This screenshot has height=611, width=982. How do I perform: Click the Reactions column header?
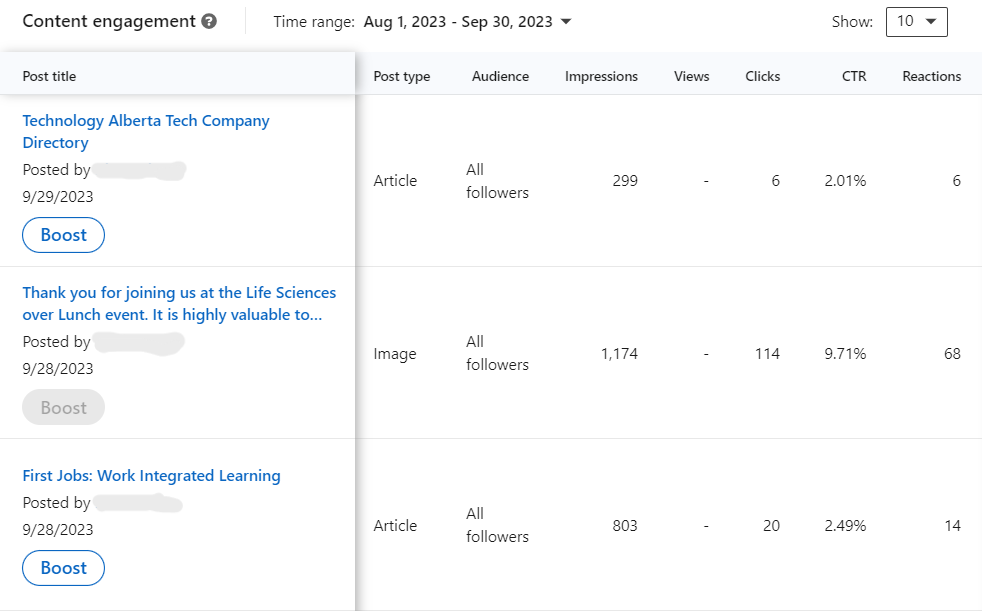(x=931, y=76)
